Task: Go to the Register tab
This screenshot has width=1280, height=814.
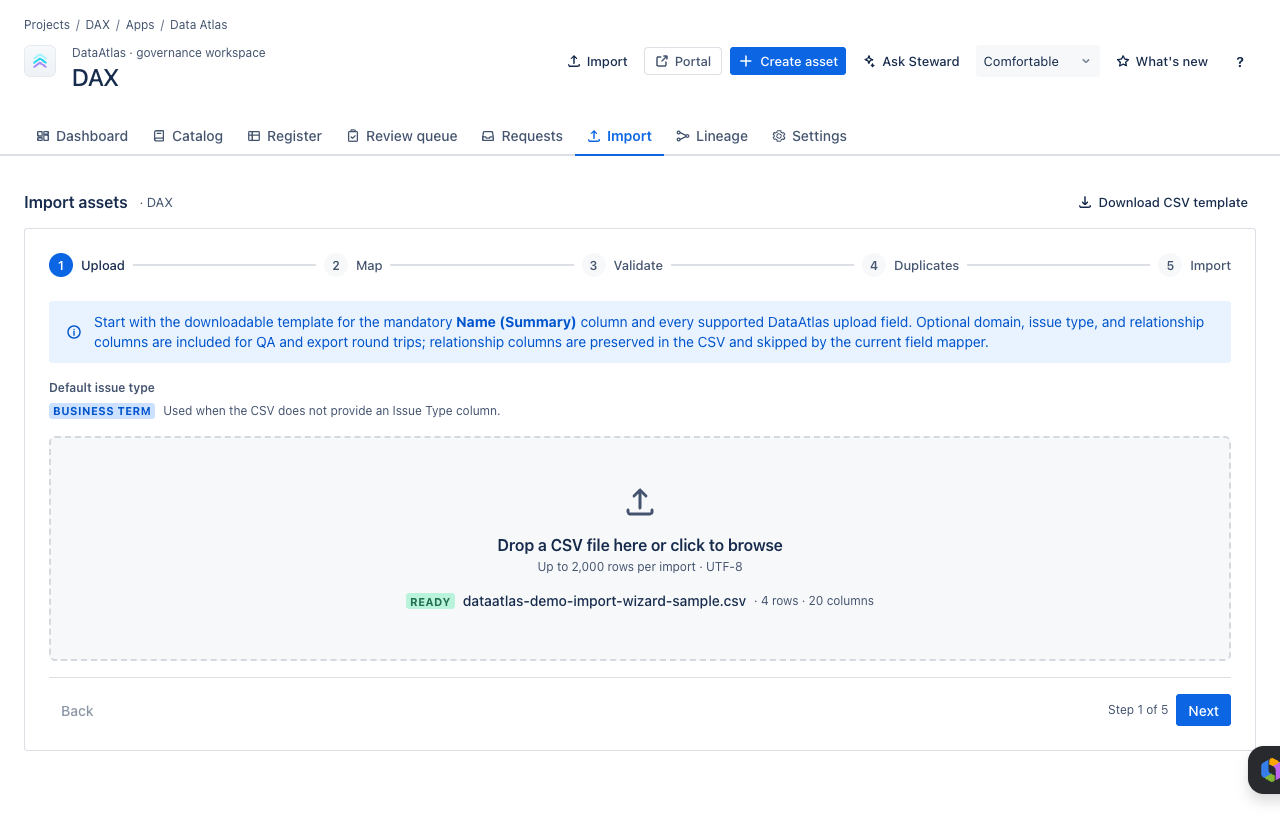Action: tap(285, 136)
